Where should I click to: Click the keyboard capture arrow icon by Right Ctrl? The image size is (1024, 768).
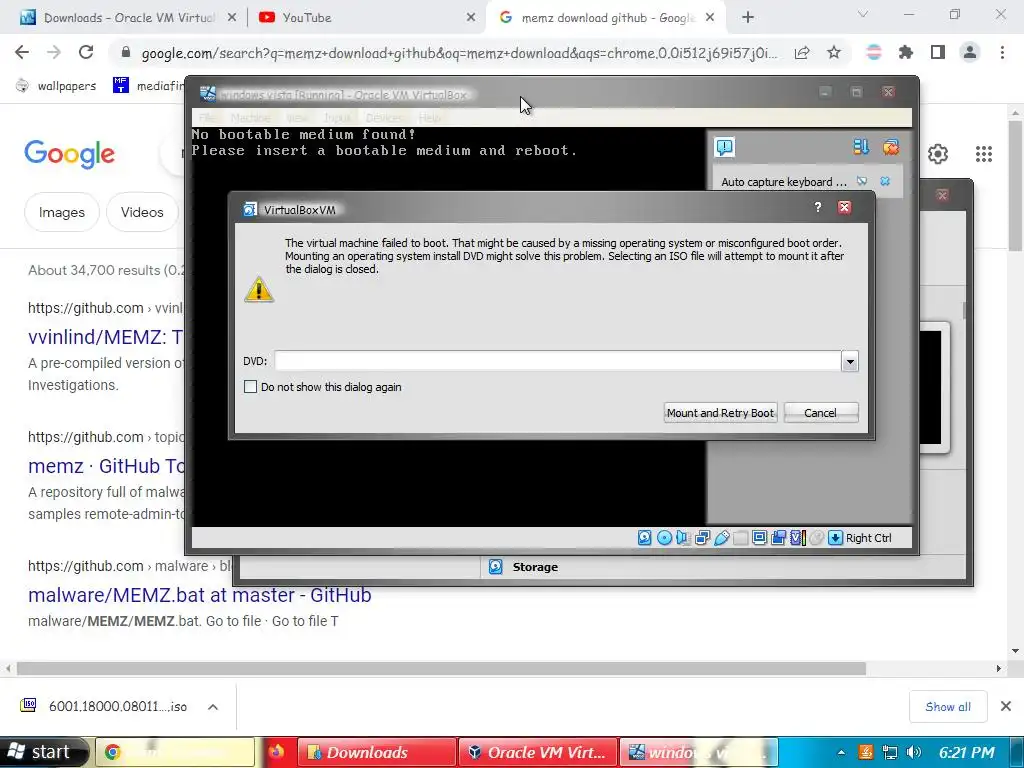coord(835,537)
